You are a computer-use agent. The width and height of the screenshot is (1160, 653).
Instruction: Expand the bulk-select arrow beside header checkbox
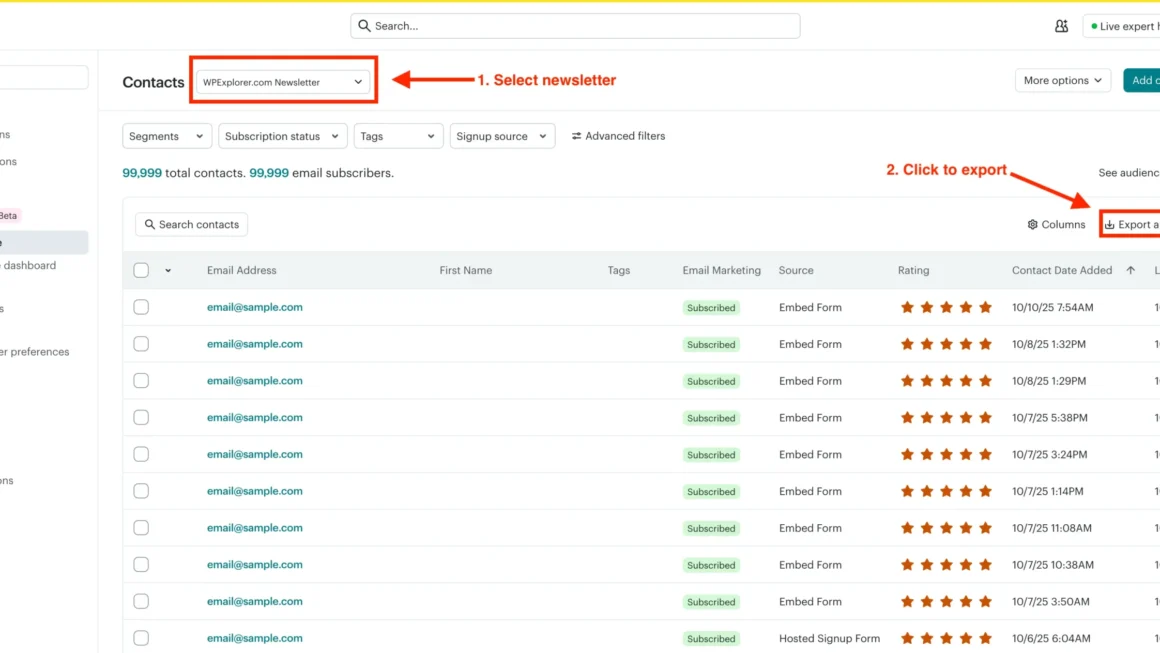168,271
